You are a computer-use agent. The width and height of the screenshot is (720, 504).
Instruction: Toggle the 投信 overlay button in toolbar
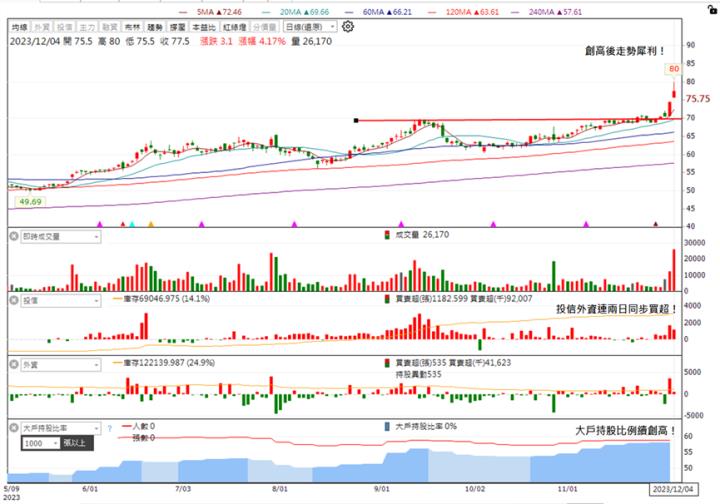pos(65,28)
